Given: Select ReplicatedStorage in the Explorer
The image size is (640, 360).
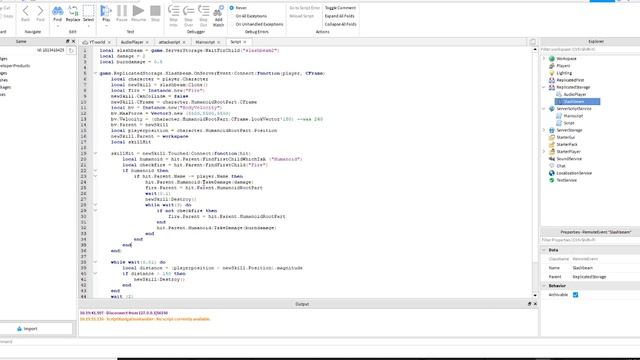Looking at the screenshot, I should click(573, 87).
